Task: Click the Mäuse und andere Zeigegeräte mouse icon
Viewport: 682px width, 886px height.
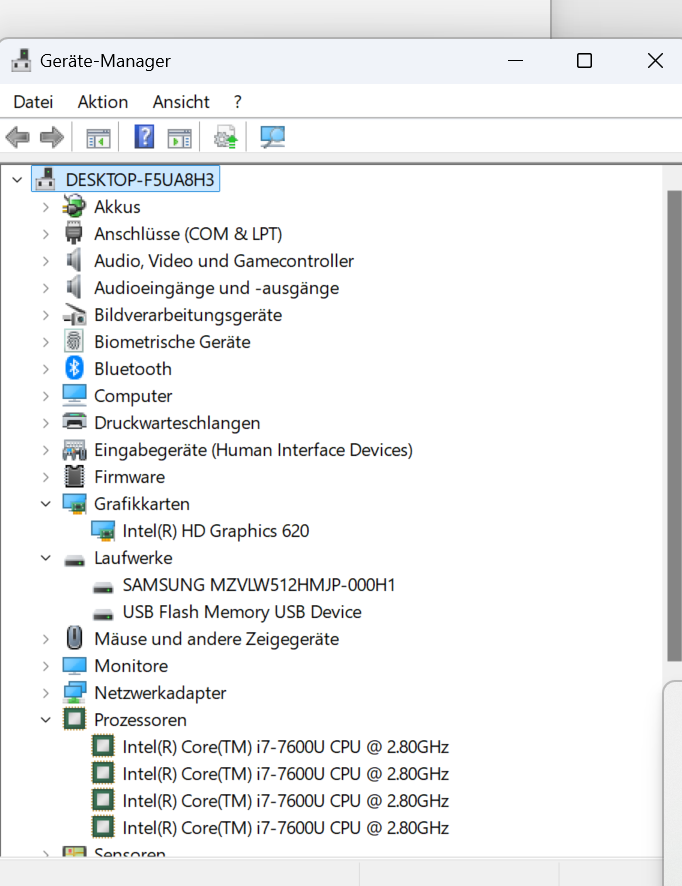Action: tap(74, 639)
